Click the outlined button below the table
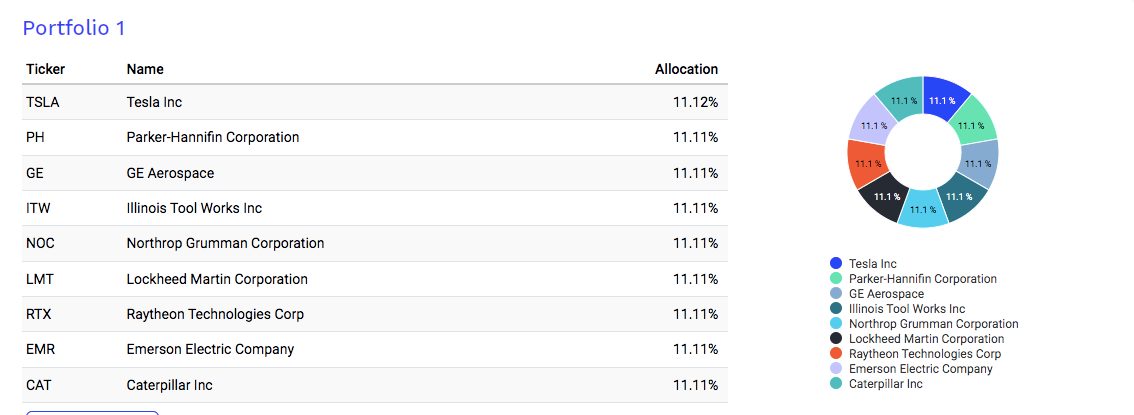This screenshot has width=1134, height=415. (93, 413)
